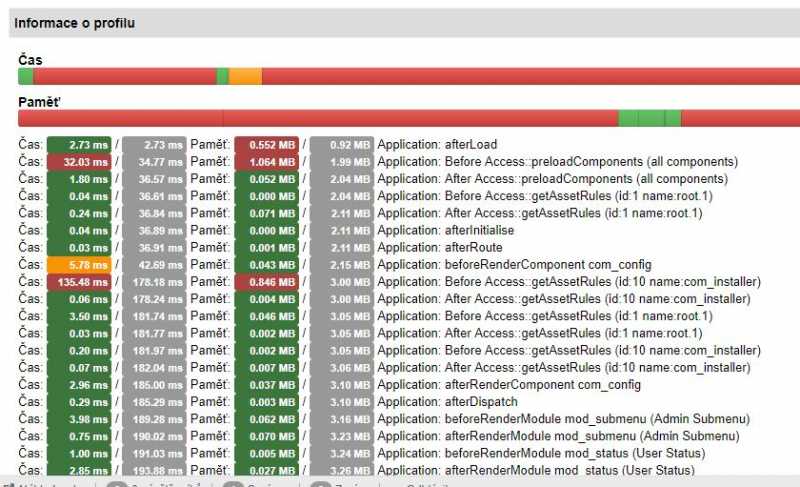Click the red 0.552 MB memory badge
The width and height of the screenshot is (800, 487).
[267, 145]
